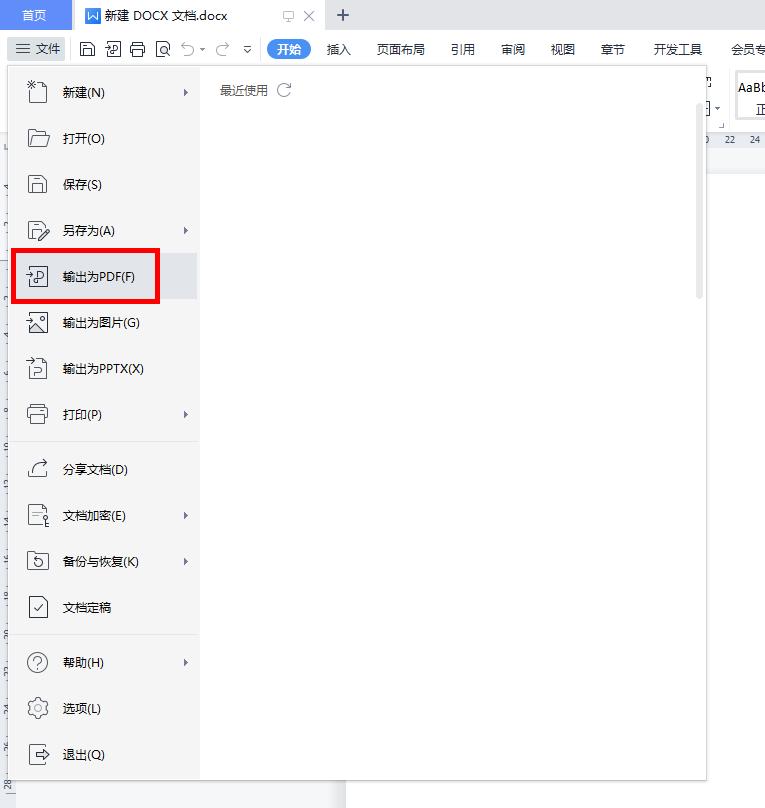Click the 最近使用 heading label
This screenshot has width=765, height=808.
[x=244, y=91]
